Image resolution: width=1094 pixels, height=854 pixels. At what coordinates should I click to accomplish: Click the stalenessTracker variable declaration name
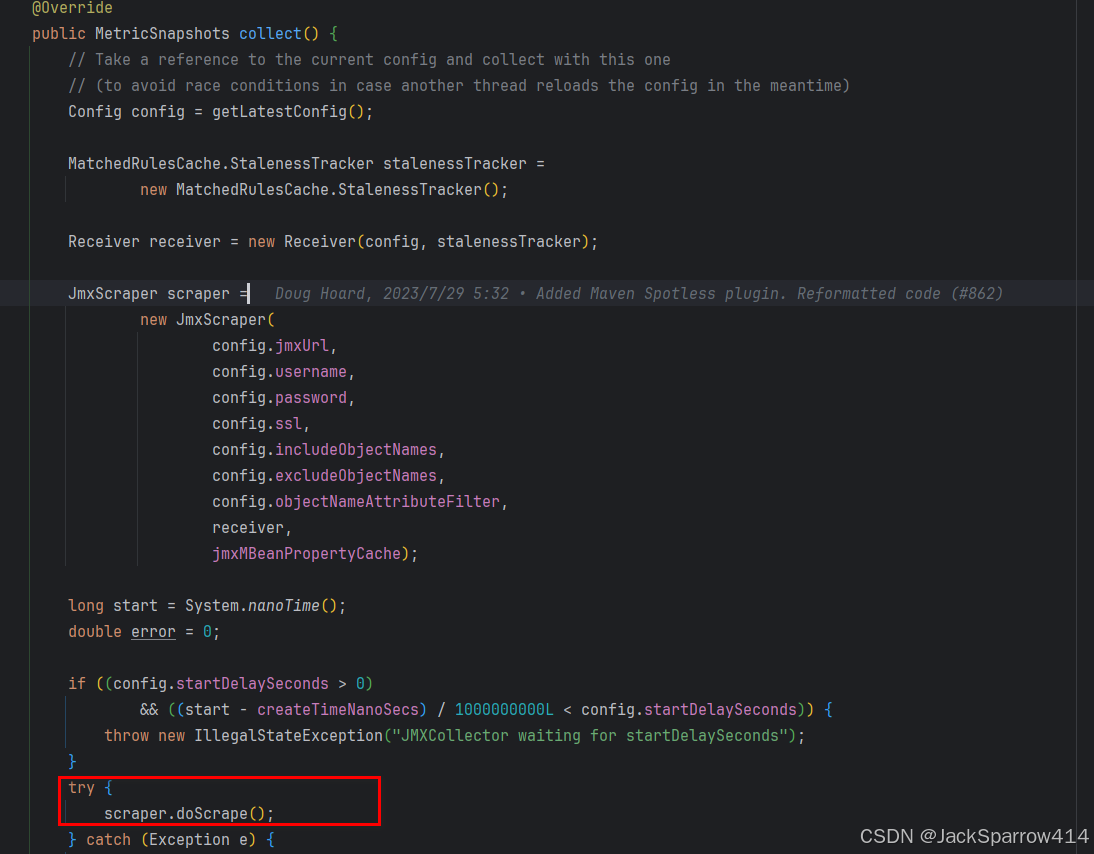point(455,164)
